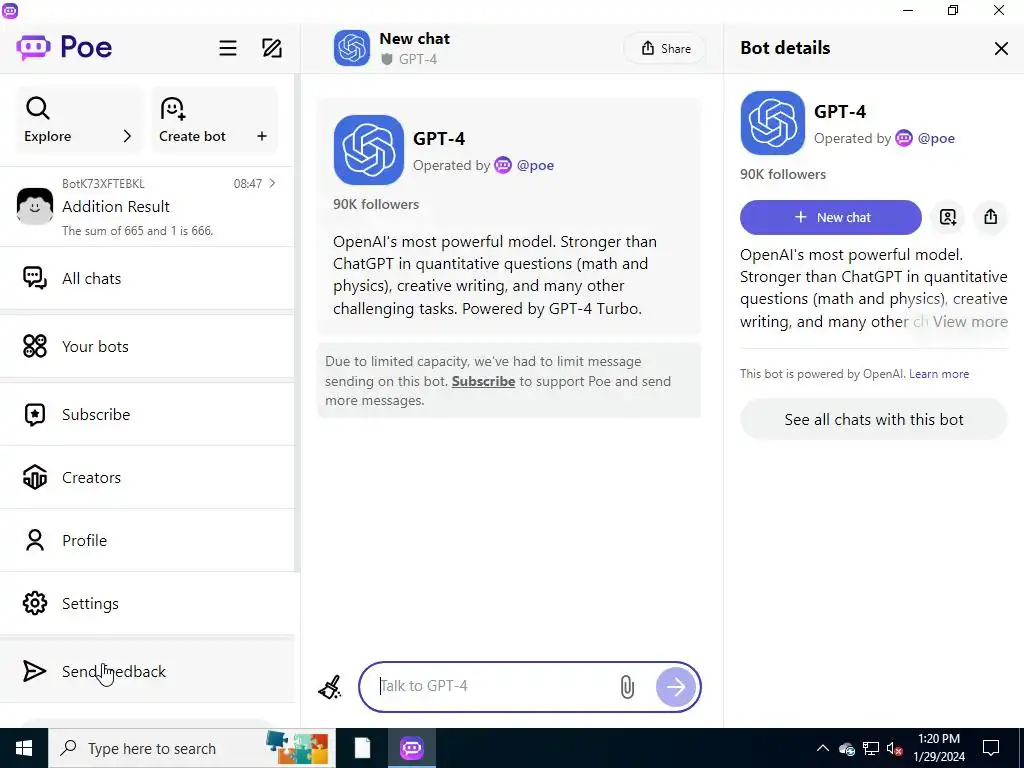Open the blank document taskbar icon
Image resolution: width=1024 pixels, height=768 pixels.
click(x=362, y=748)
